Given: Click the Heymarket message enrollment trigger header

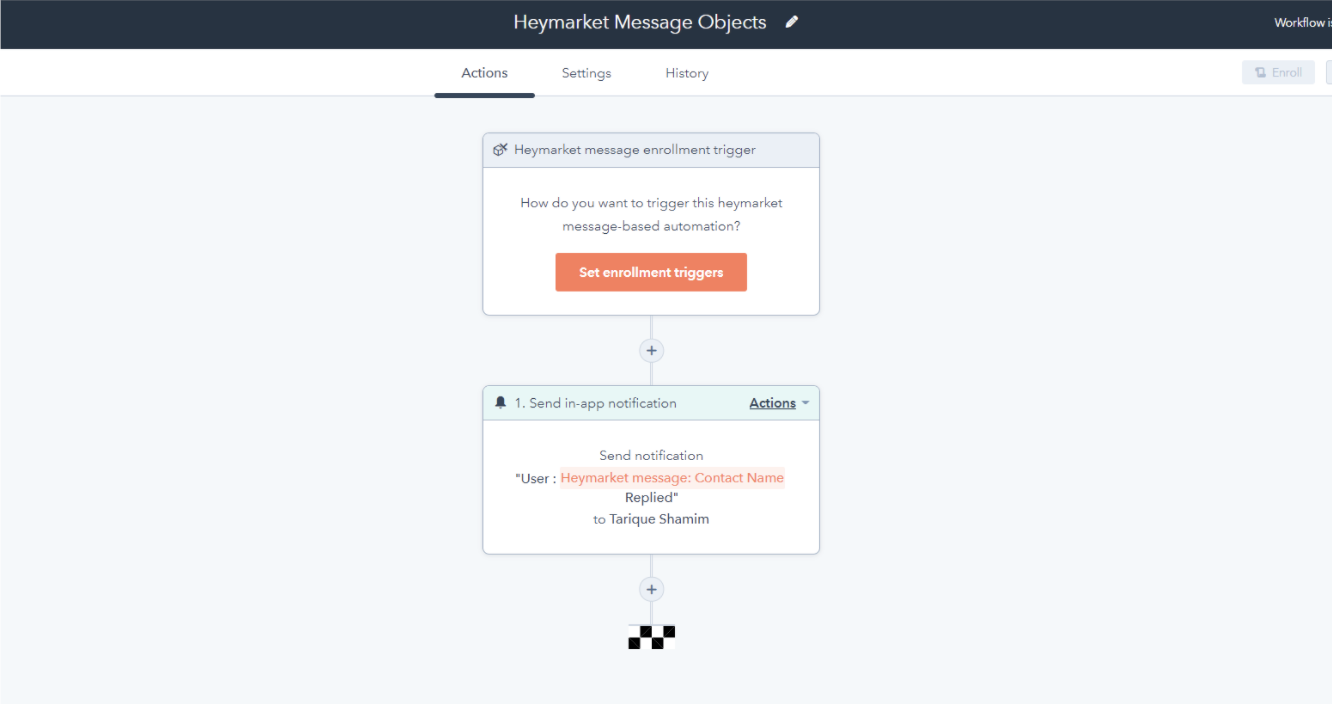Looking at the screenshot, I should pos(651,150).
